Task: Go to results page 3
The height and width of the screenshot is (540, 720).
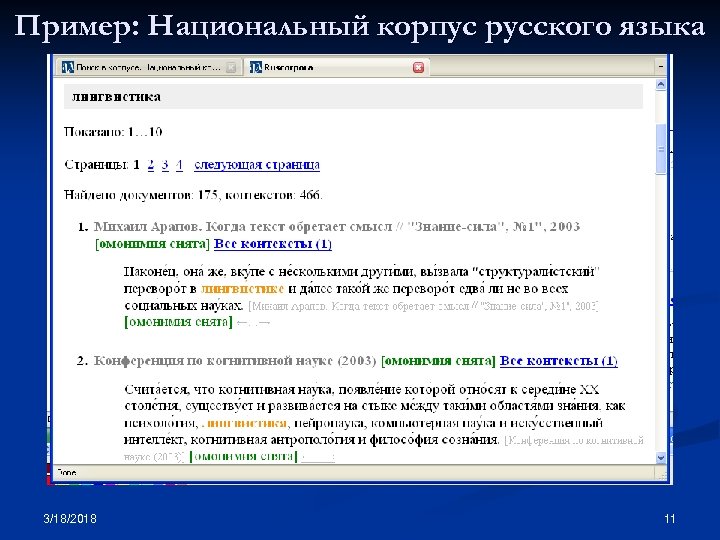Action: tap(165, 164)
